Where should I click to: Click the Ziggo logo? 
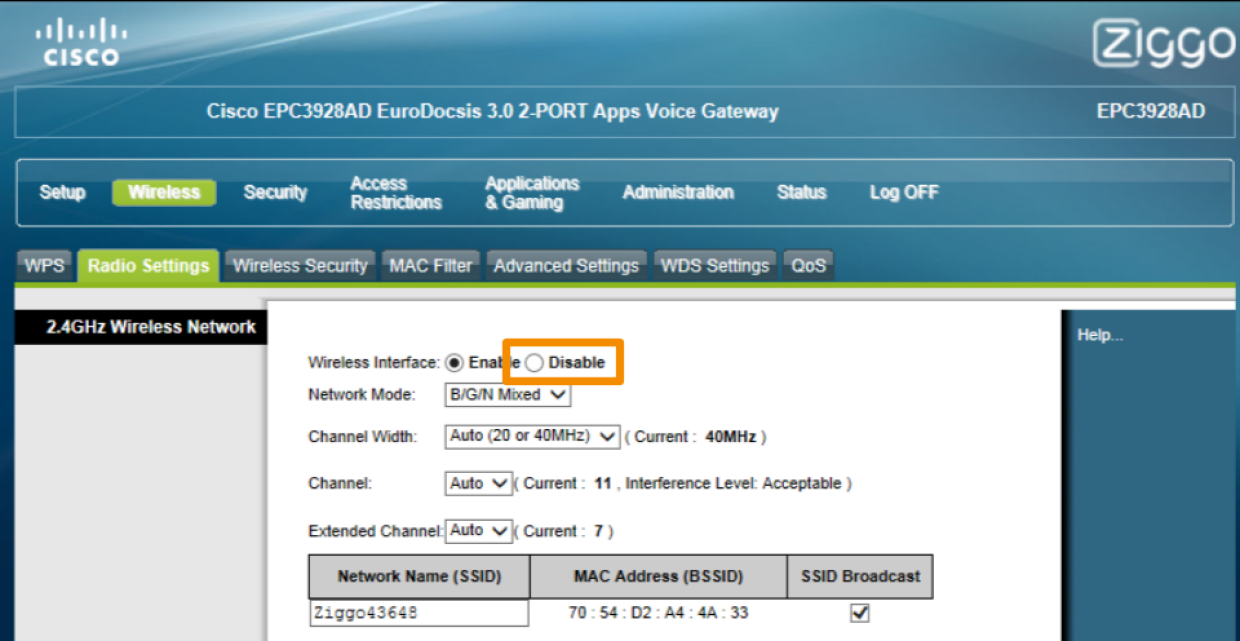pyautogui.click(x=1164, y=45)
